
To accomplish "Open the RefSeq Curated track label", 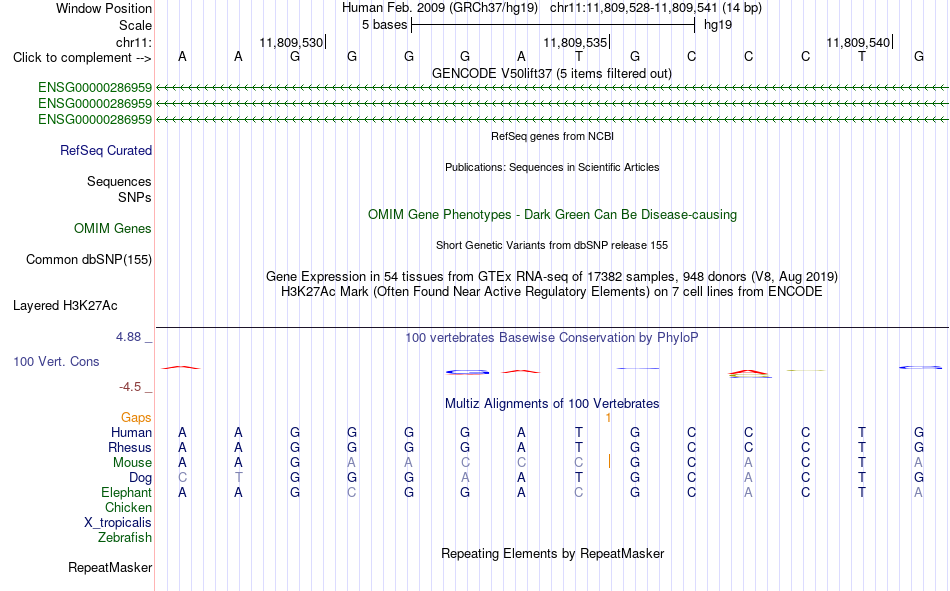I will click(x=105, y=150).
